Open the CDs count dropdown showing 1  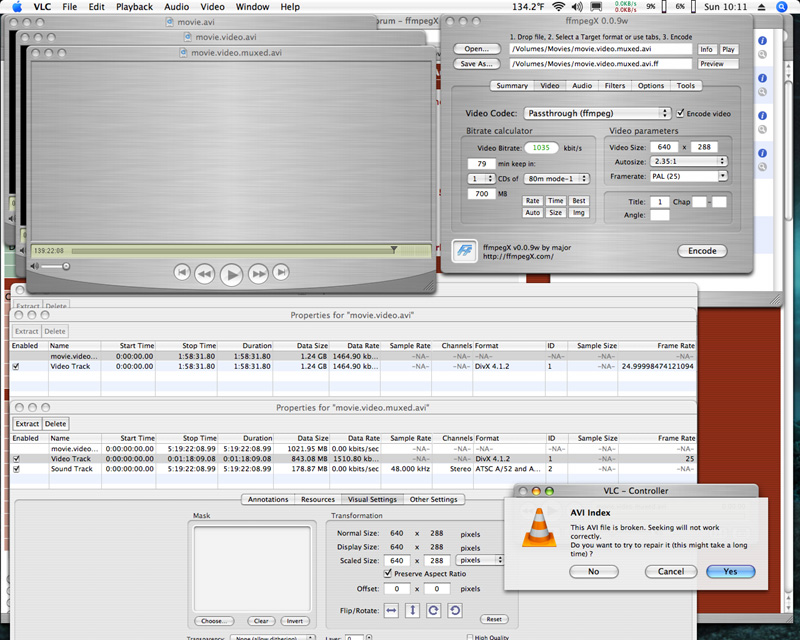(481, 179)
